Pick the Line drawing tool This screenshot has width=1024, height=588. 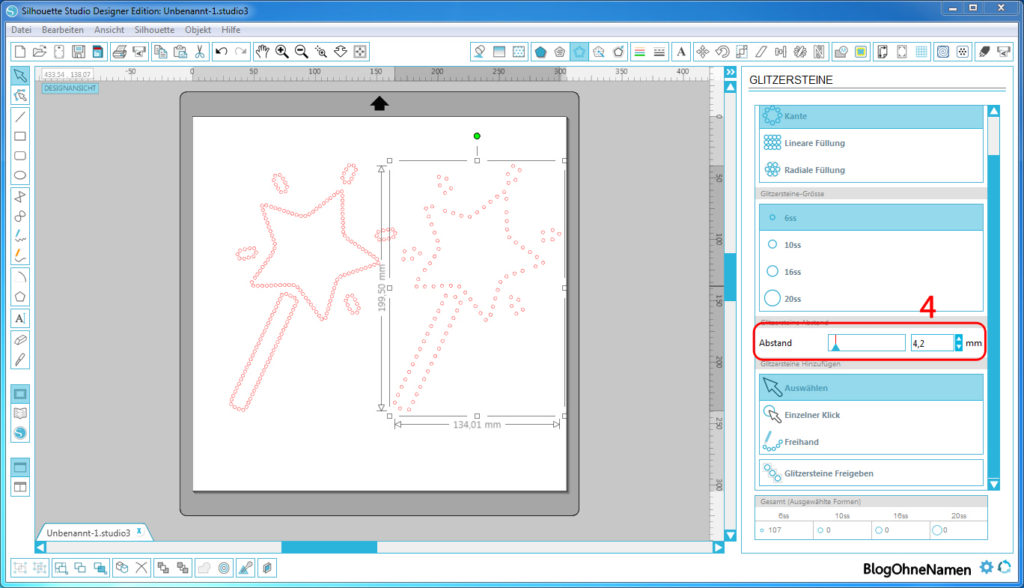pyautogui.click(x=20, y=116)
